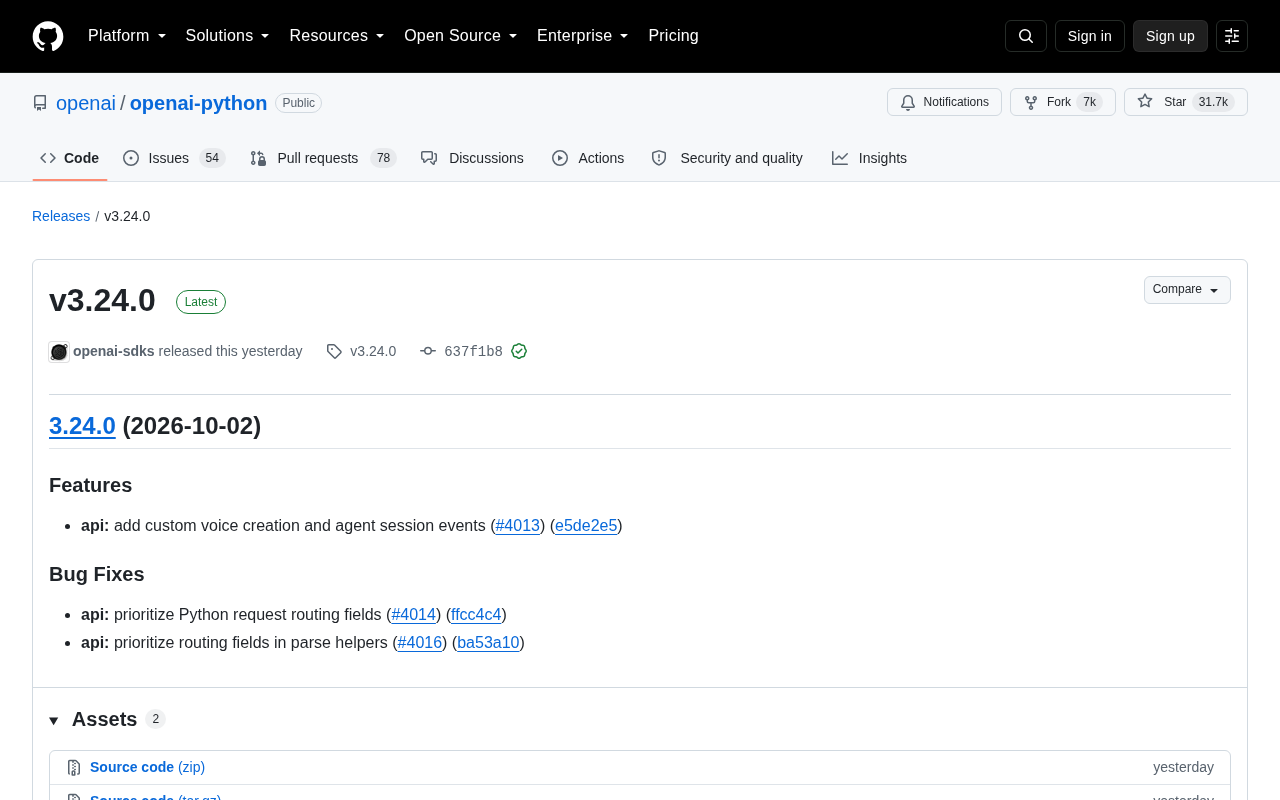Switch to the Issues tab
1280x800 pixels.
(174, 158)
